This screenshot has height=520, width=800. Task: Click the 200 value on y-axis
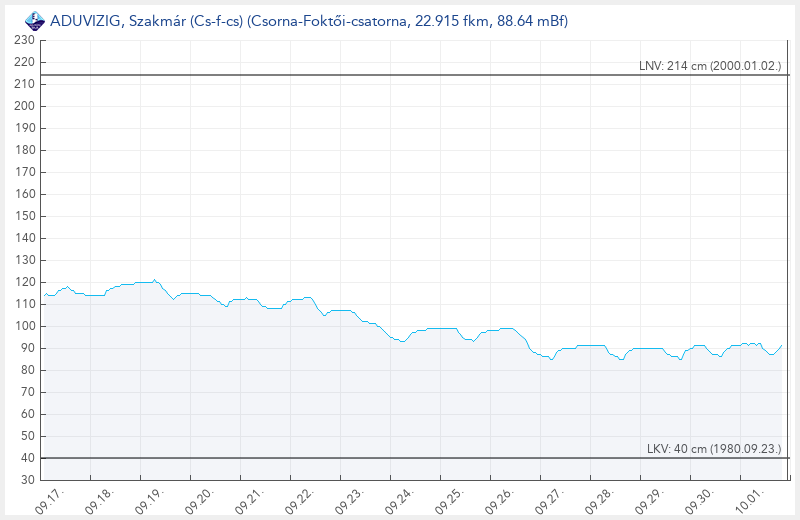tap(25, 106)
